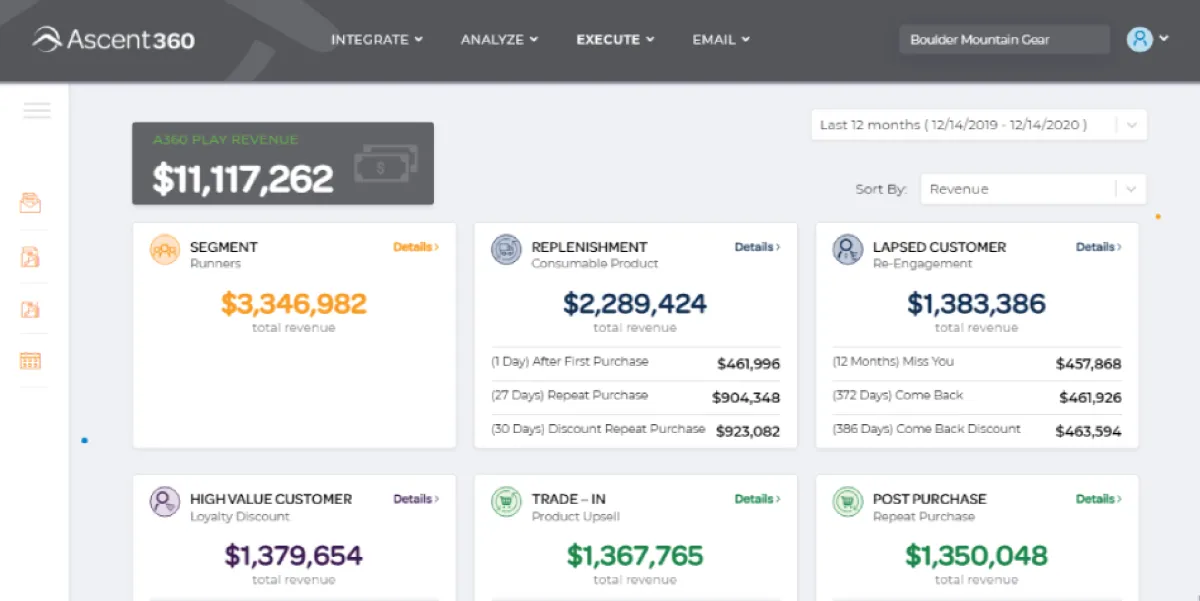
Task: Open the email inbox sidebar icon
Action: [x=31, y=203]
